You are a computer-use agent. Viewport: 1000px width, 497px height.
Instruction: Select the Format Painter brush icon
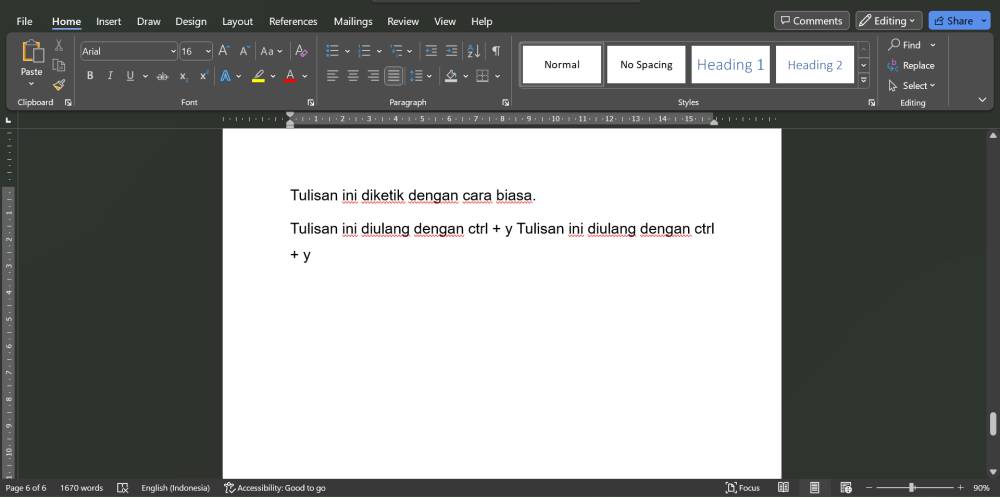pyautogui.click(x=59, y=84)
